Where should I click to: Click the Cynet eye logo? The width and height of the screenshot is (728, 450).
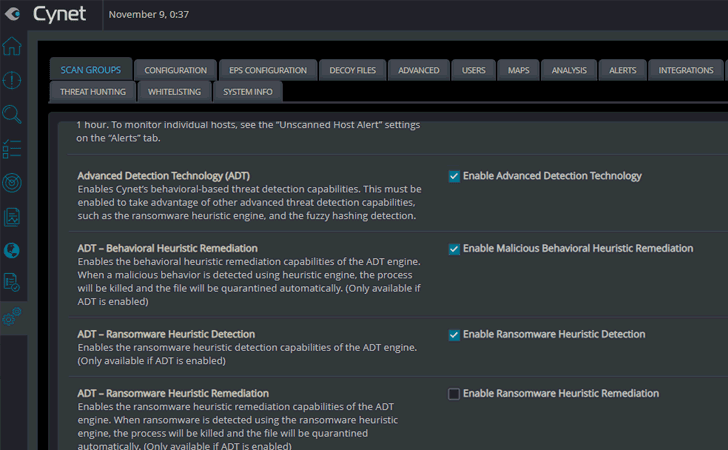[13, 14]
